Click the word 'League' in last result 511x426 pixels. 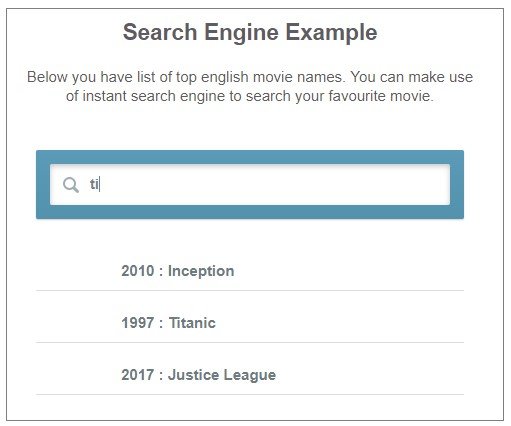tap(250, 375)
